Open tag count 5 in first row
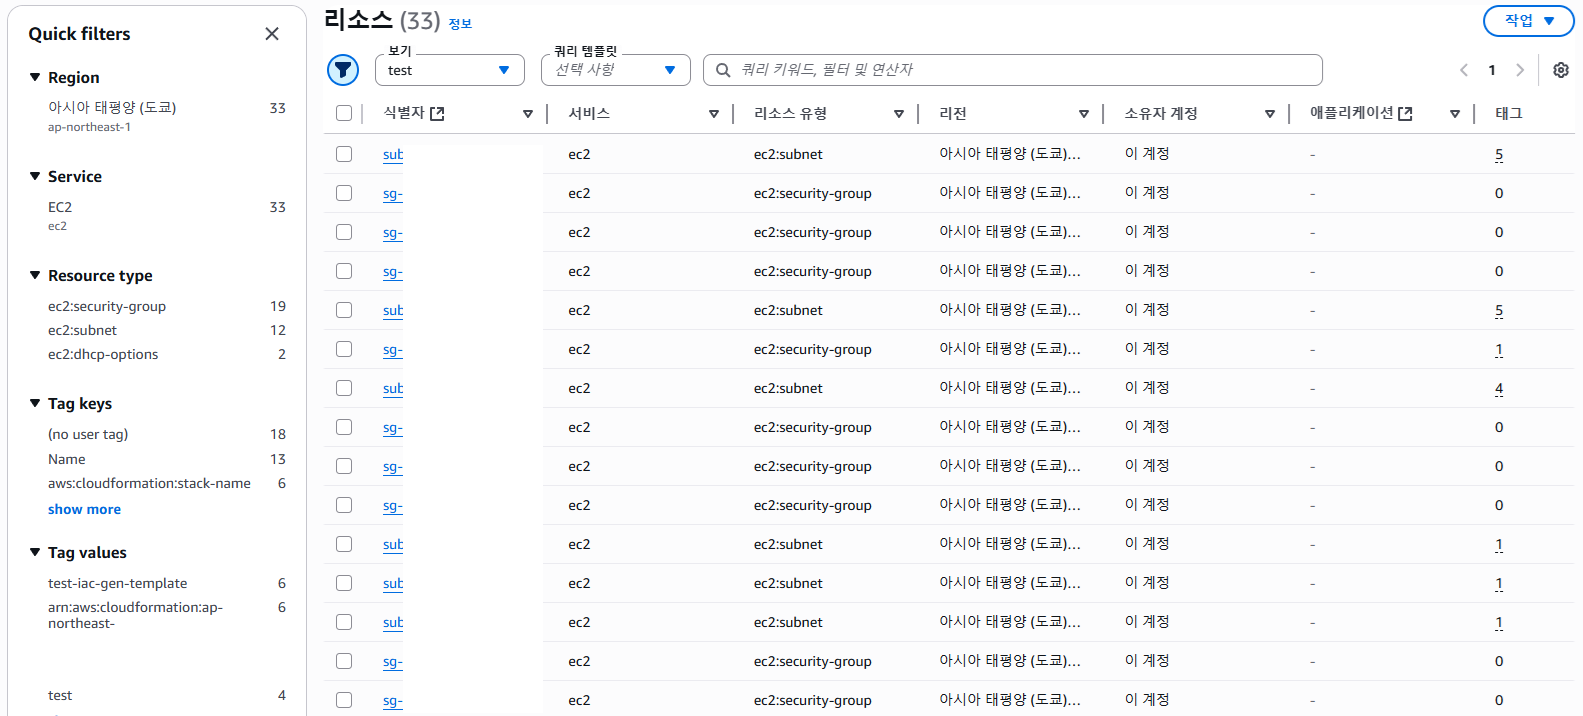This screenshot has width=1583, height=716. 1499,154
